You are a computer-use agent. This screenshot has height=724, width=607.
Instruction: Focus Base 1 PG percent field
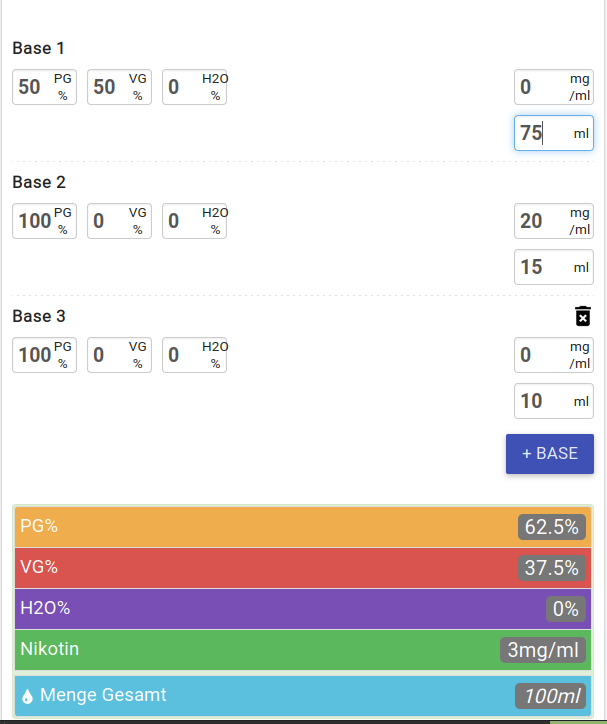pyautogui.click(x=44, y=87)
